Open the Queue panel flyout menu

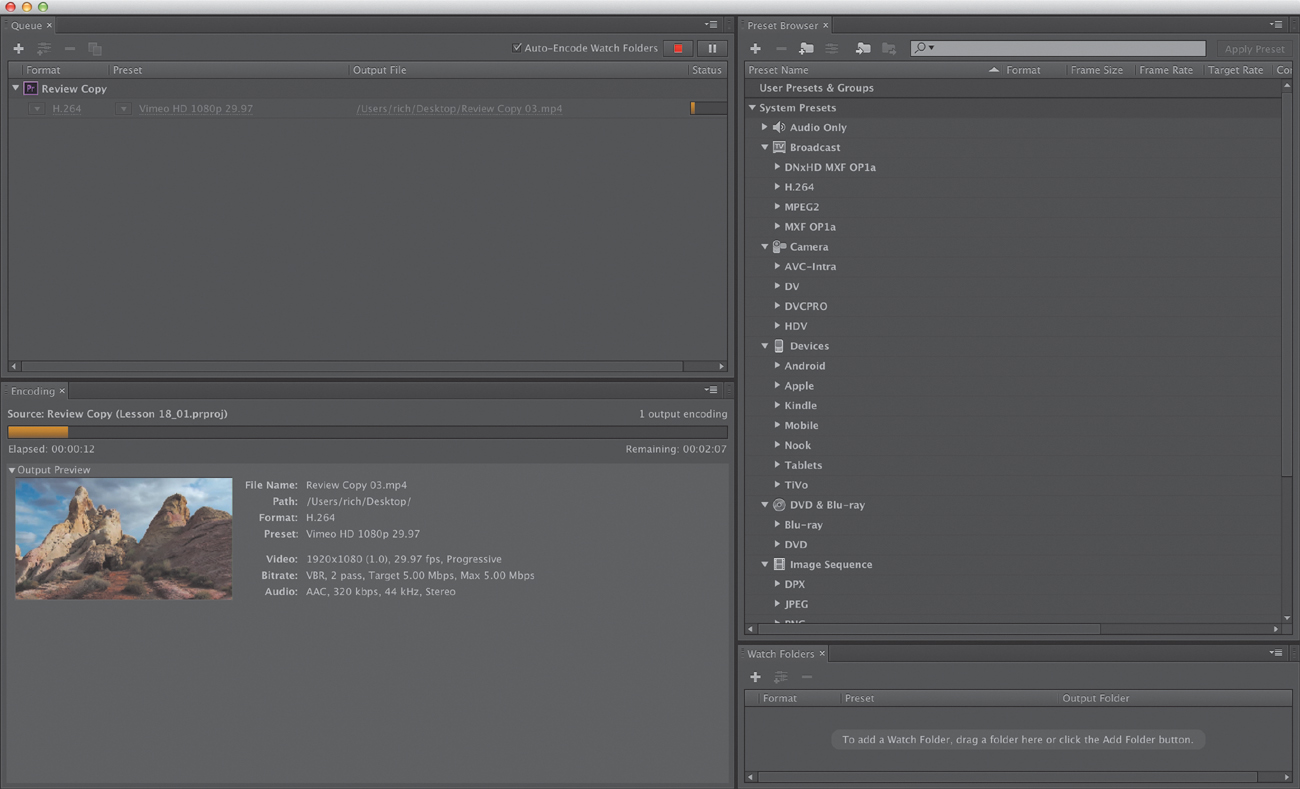710,25
